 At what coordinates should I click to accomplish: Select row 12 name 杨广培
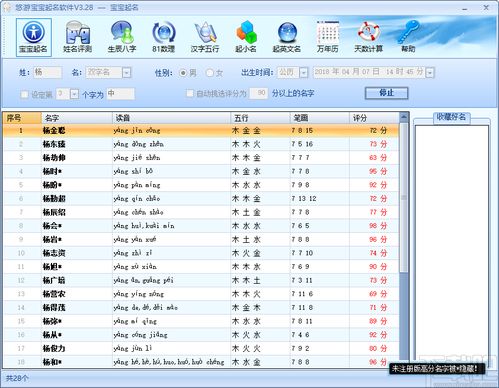click(54, 281)
